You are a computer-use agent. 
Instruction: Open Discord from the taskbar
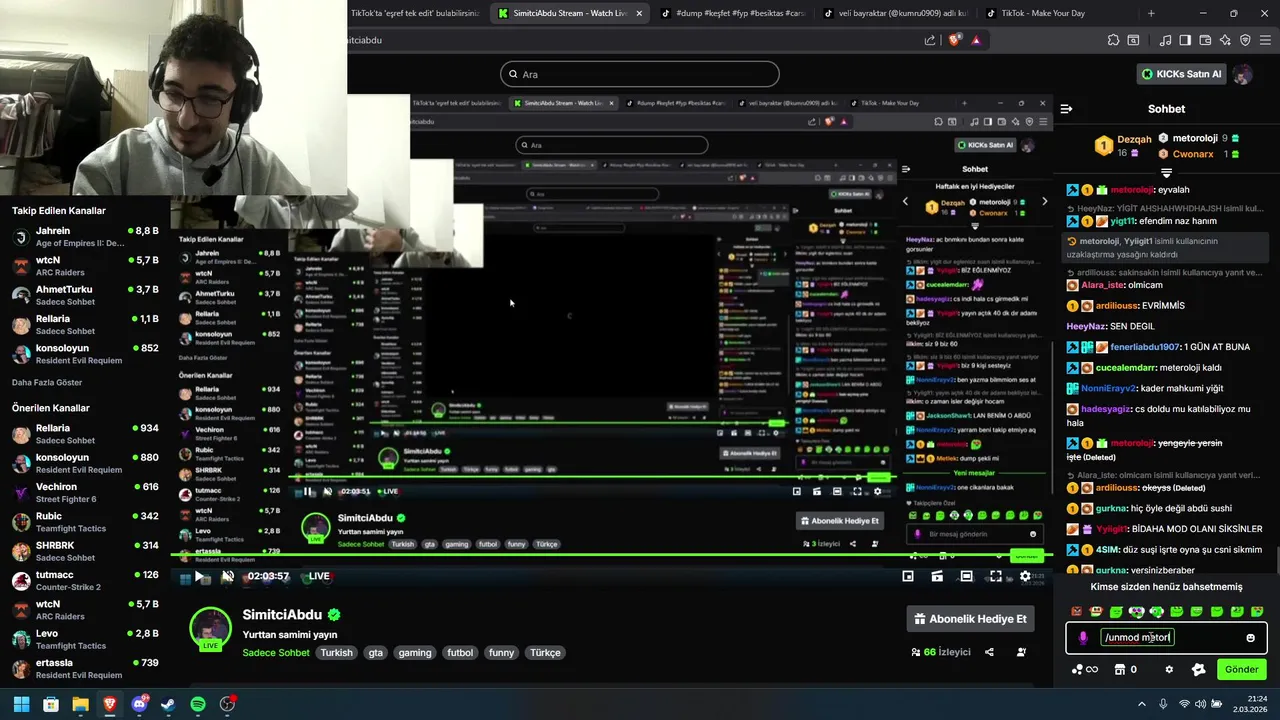139,704
